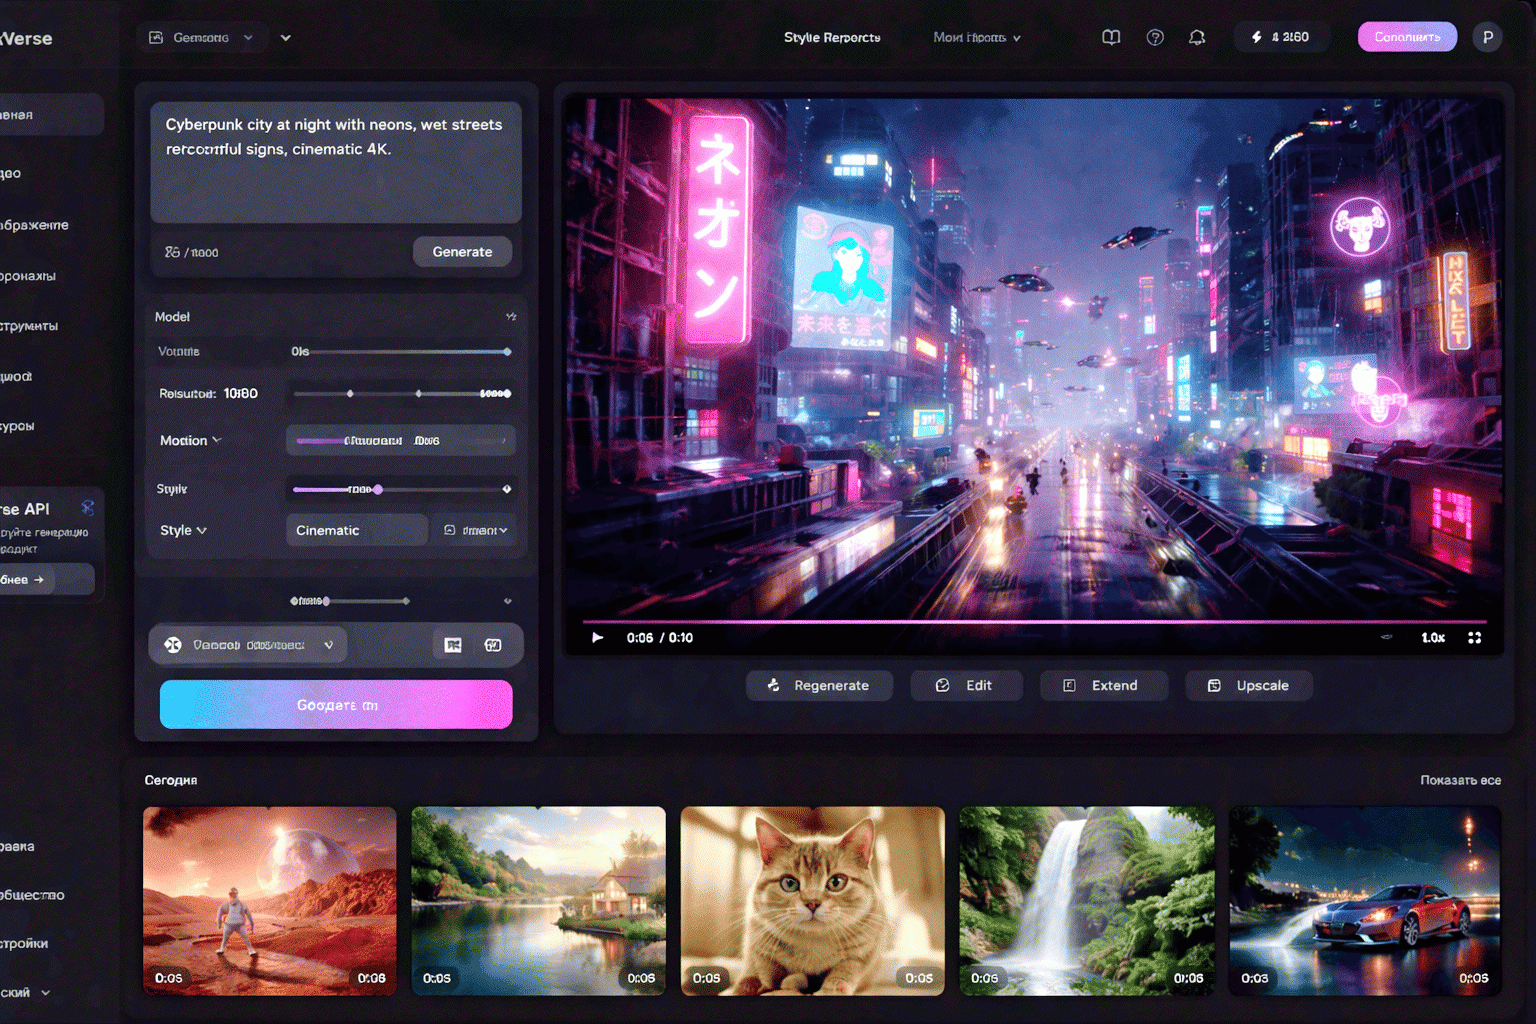Viewport: 1536px width, 1024px height.
Task: Click the image upload icon above gradient button
Action: coord(453,645)
